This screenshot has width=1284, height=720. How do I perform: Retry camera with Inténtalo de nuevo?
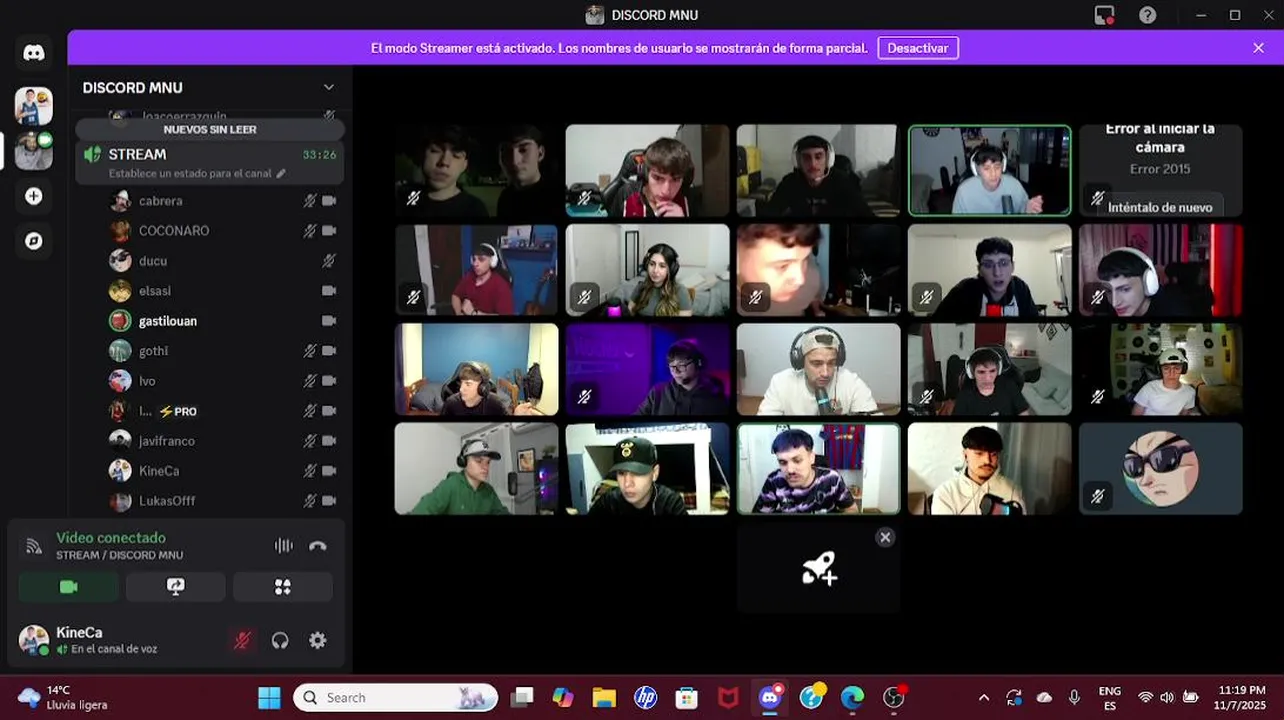(x=1160, y=207)
